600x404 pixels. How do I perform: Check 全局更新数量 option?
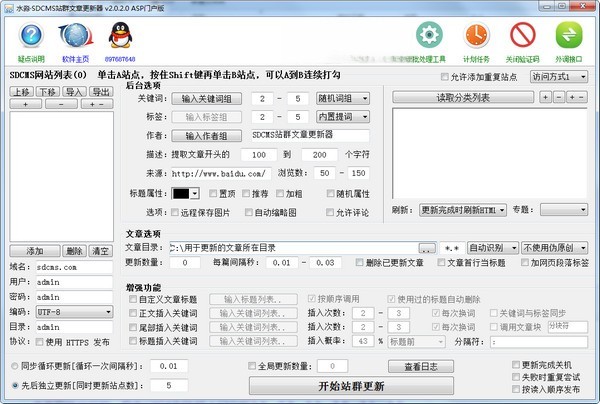coord(252,366)
